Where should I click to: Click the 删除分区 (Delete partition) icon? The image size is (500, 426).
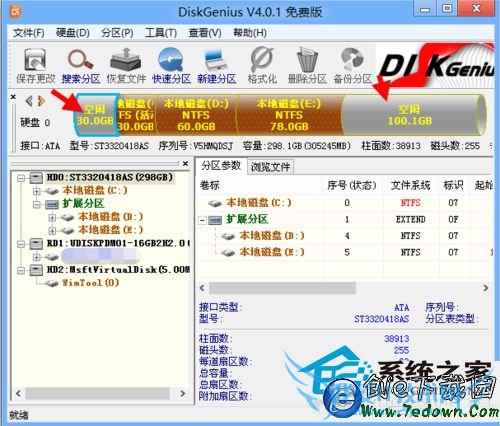[x=307, y=66]
